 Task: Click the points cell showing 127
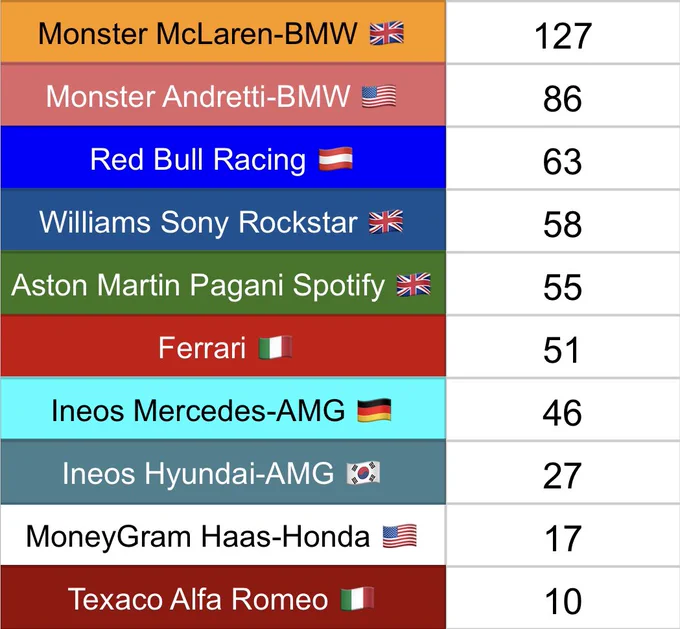(563, 33)
